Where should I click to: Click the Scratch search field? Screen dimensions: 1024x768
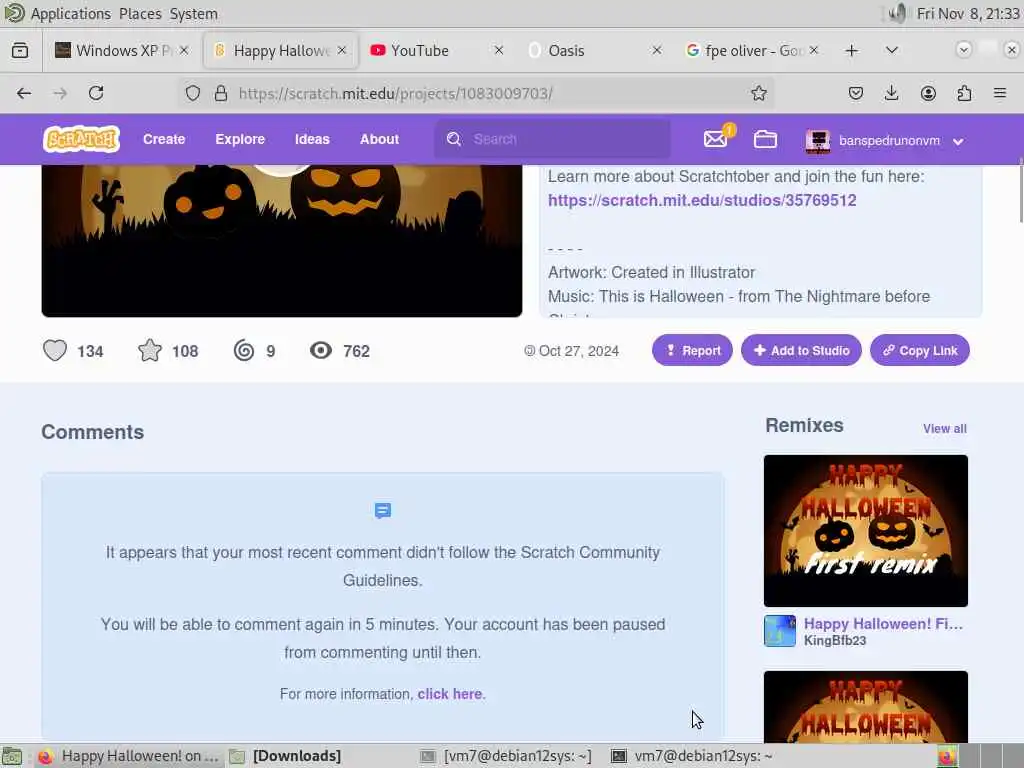[552, 139]
